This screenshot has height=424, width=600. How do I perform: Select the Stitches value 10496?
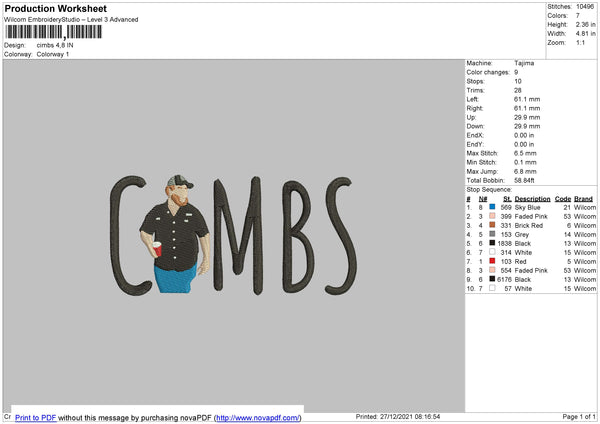(x=585, y=7)
